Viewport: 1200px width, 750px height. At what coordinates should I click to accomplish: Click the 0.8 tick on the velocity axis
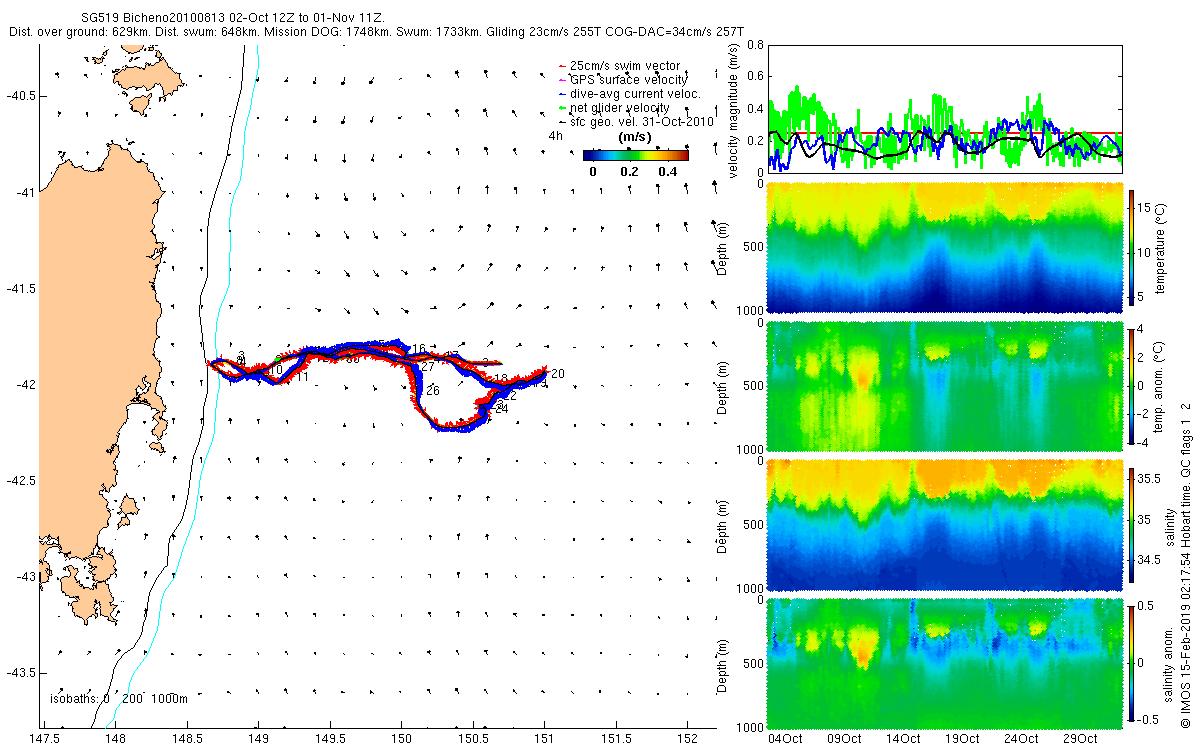click(755, 45)
